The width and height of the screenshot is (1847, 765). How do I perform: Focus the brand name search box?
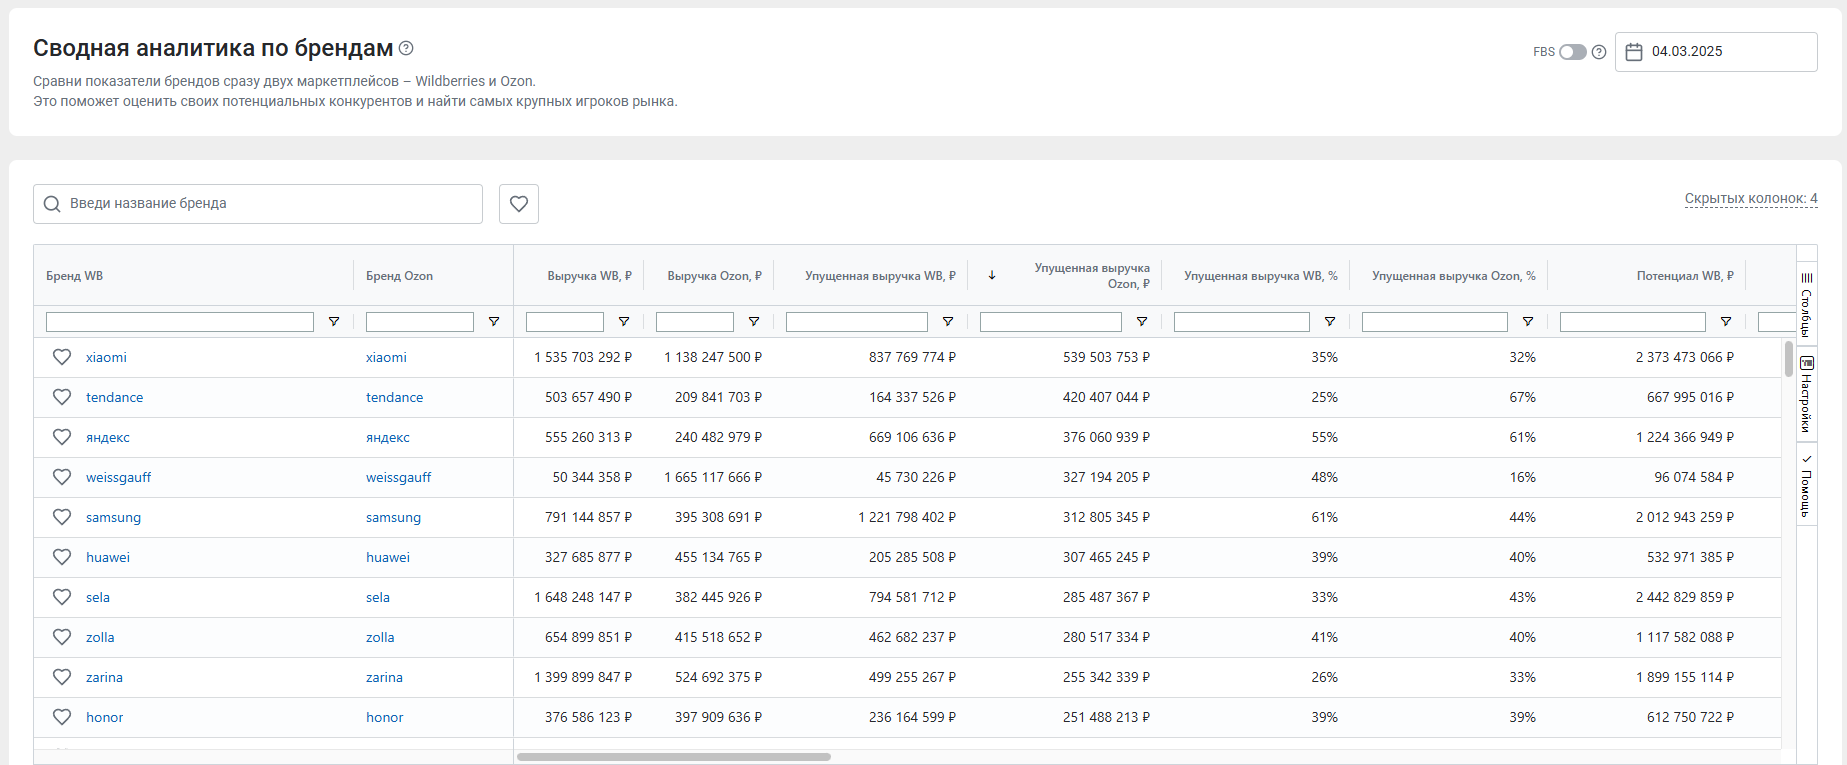click(x=258, y=204)
